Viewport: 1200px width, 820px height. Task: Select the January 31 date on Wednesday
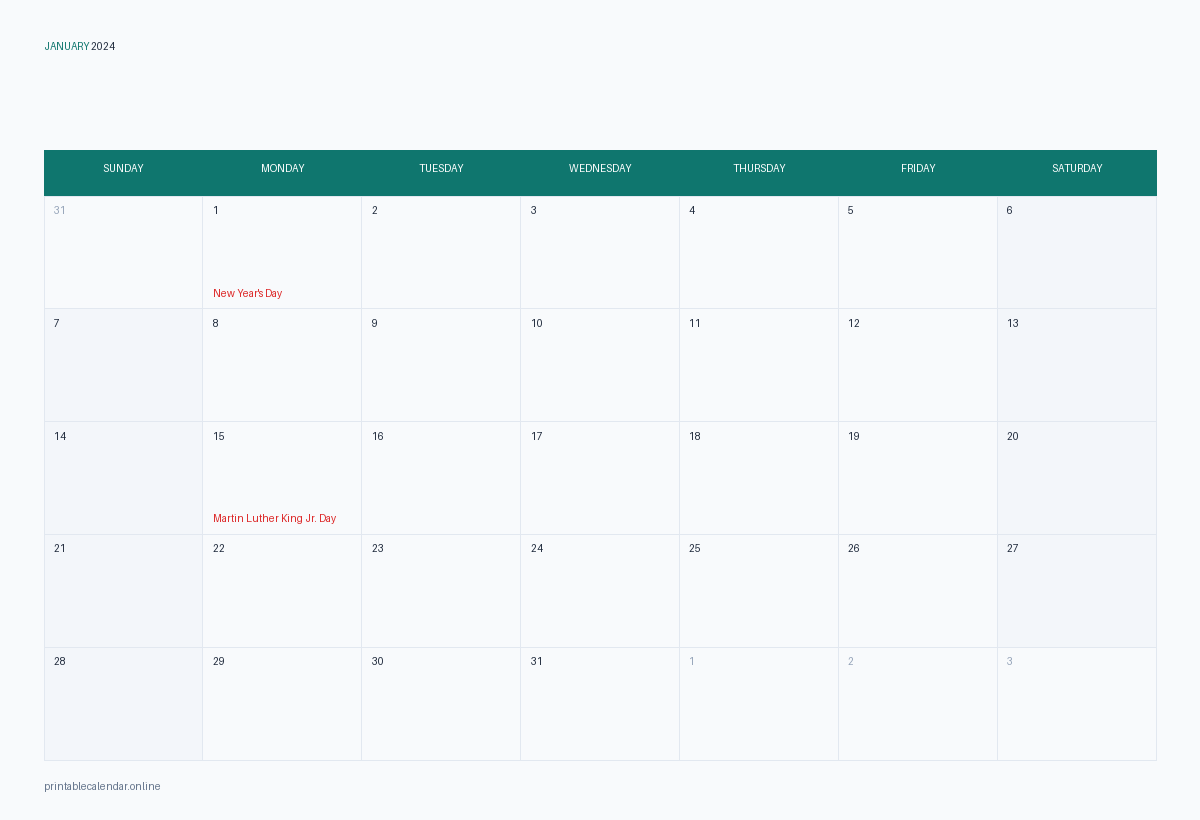(600, 704)
